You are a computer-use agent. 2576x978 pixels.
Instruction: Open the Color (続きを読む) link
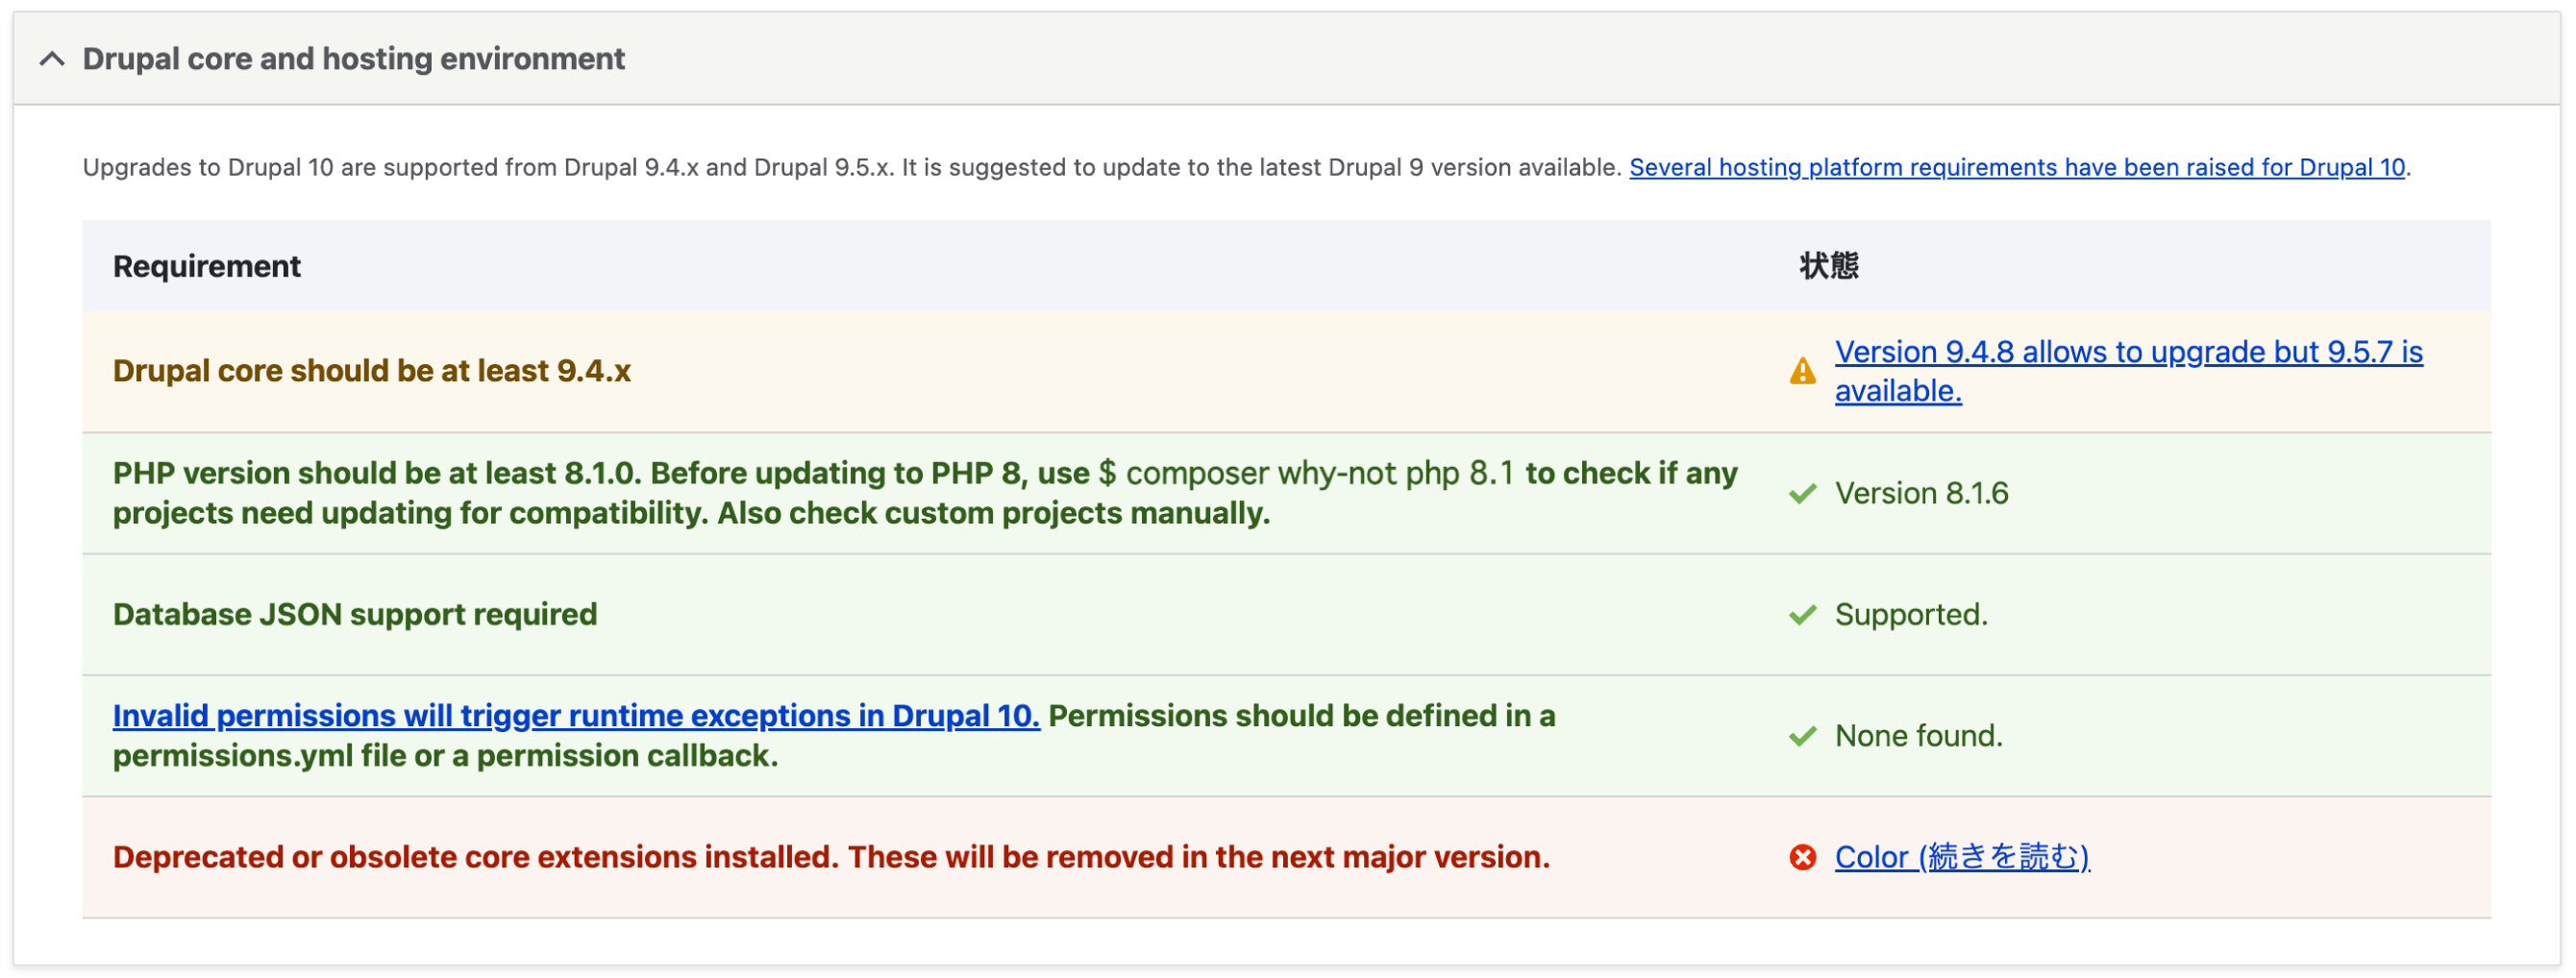[x=1962, y=858]
